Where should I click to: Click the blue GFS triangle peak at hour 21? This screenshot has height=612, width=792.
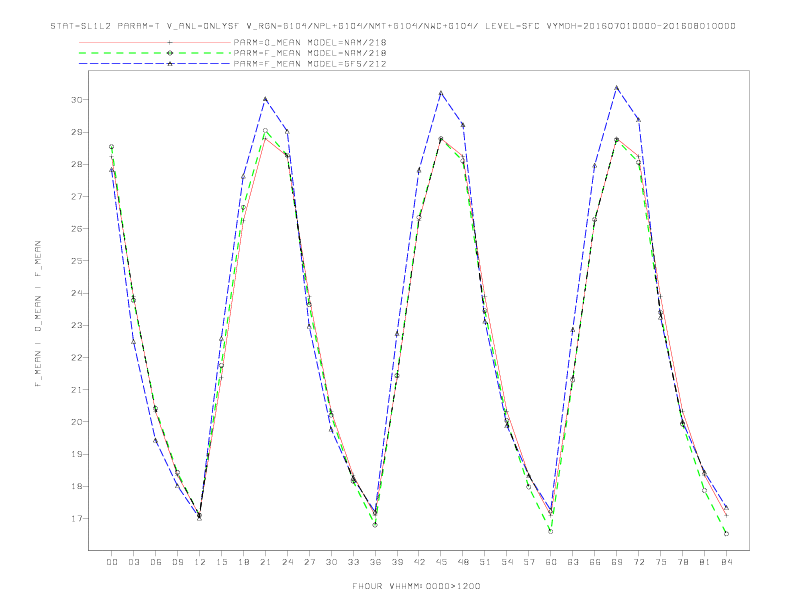pos(265,99)
